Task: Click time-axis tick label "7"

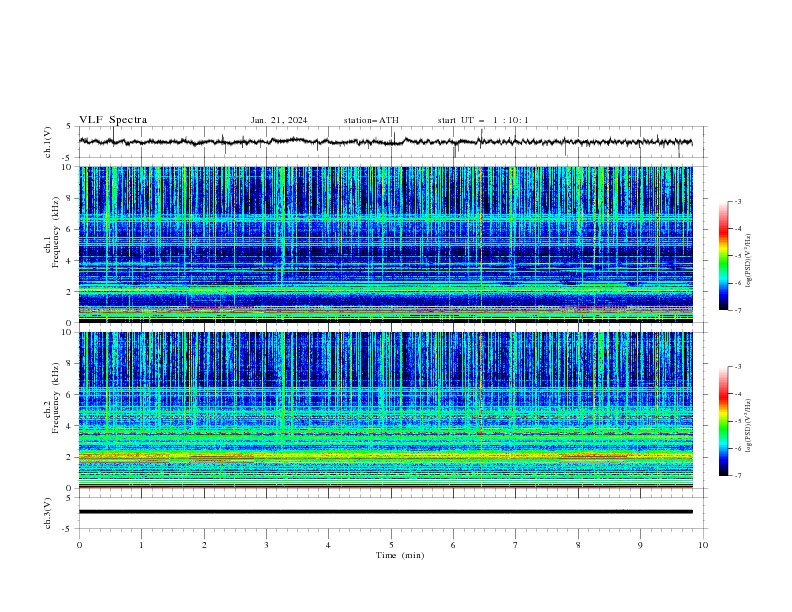Action: tap(516, 545)
